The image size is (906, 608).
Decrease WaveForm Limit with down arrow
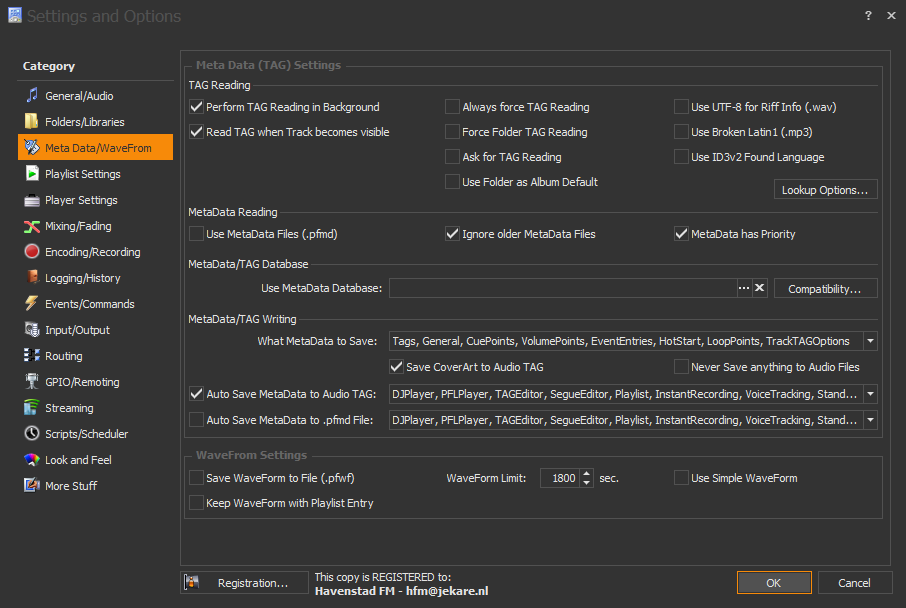586,483
